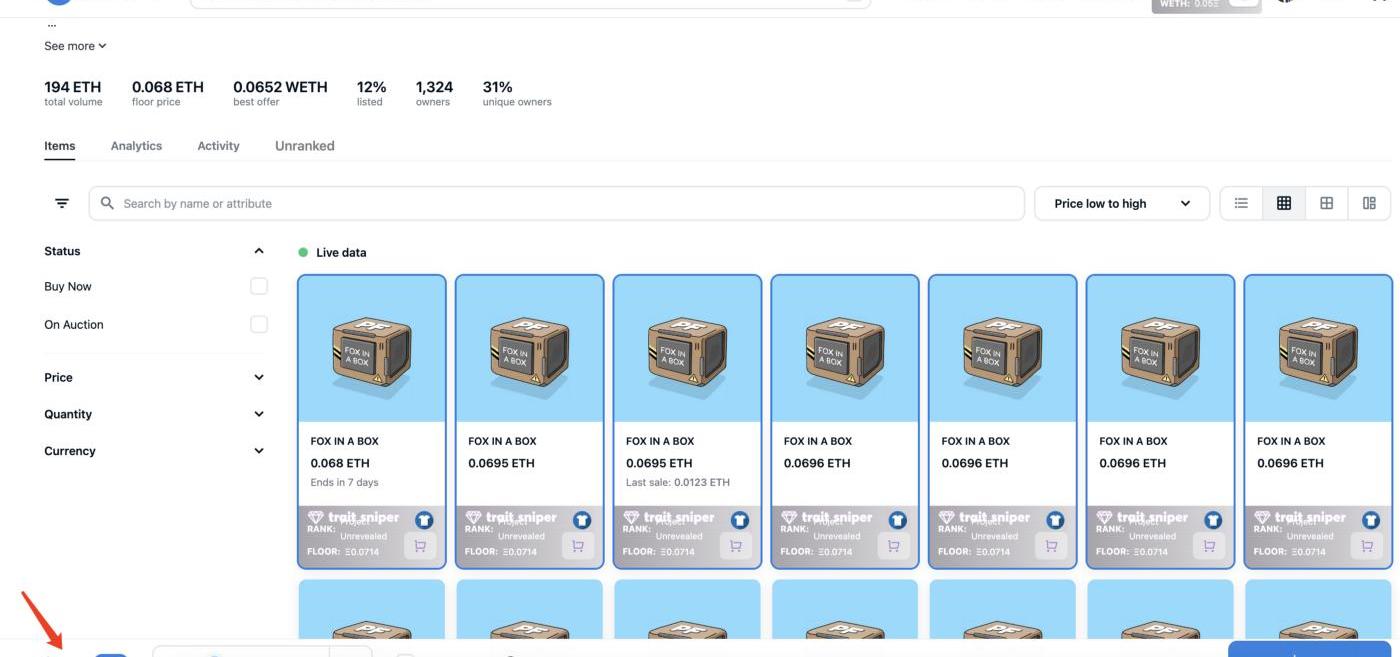The width and height of the screenshot is (1400, 657).
Task: Click the 1,324 owners stat
Action: (x=434, y=93)
